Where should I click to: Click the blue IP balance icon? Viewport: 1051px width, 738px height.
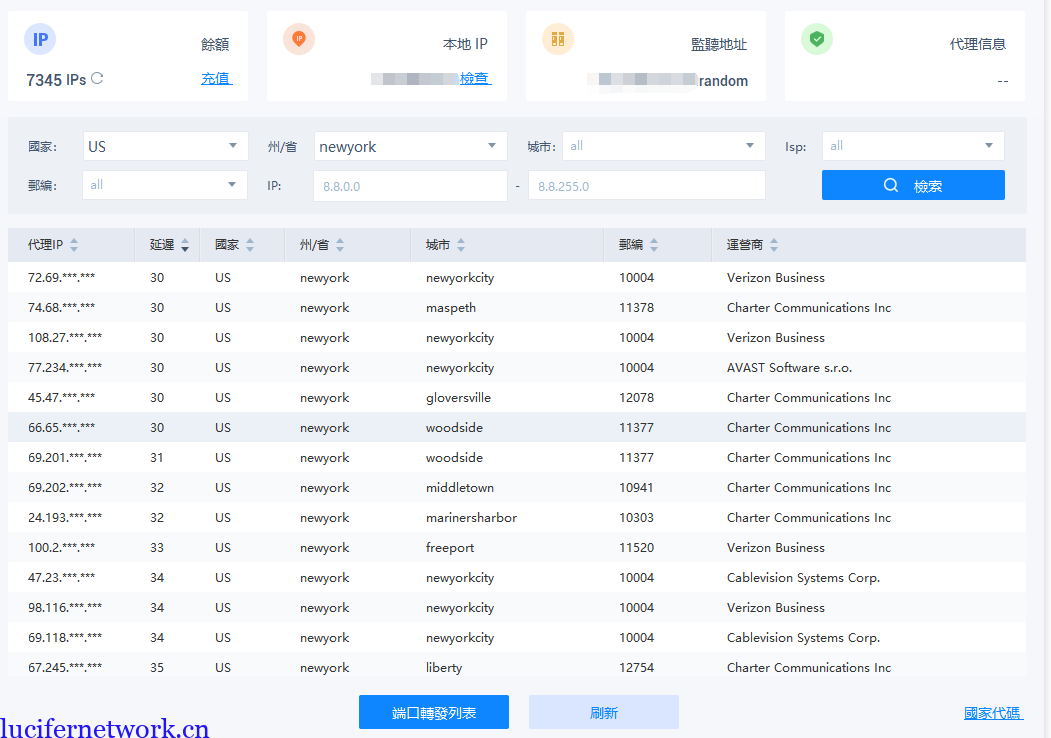40,40
